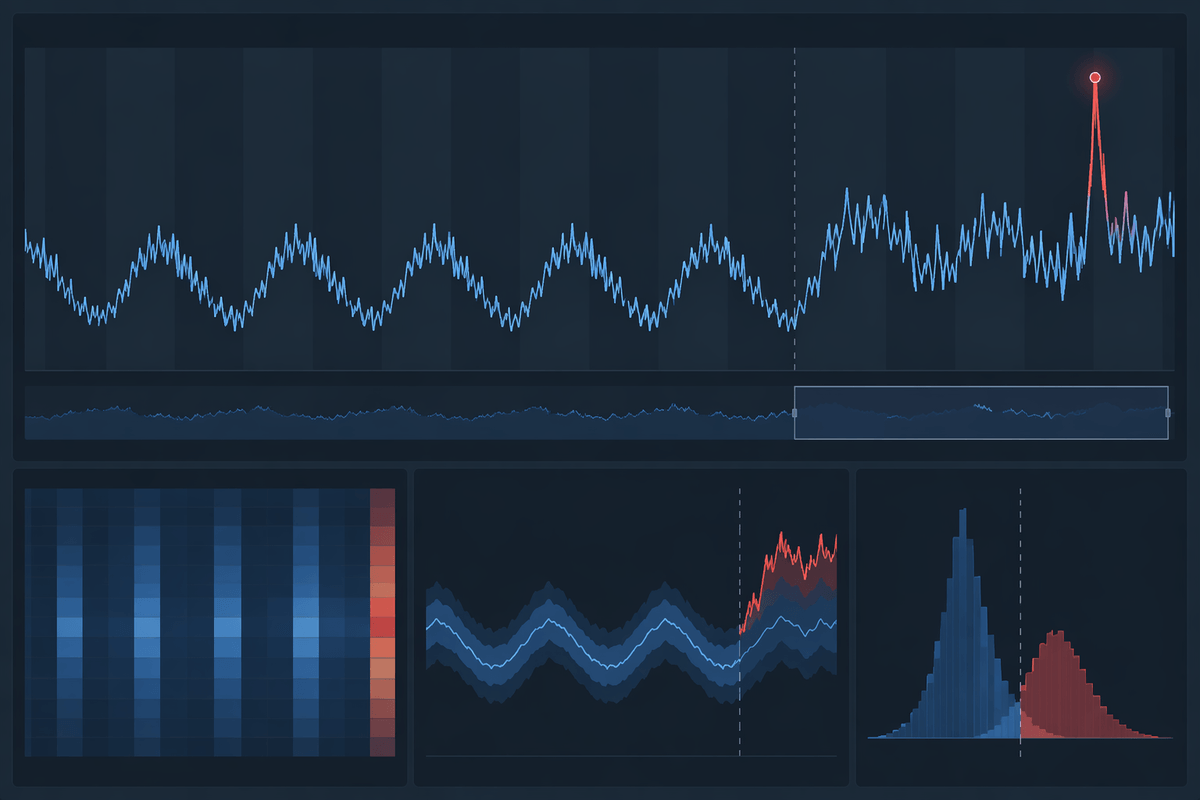Click the red anomaly peak marker circle
1200x800 pixels.
[x=1095, y=77]
